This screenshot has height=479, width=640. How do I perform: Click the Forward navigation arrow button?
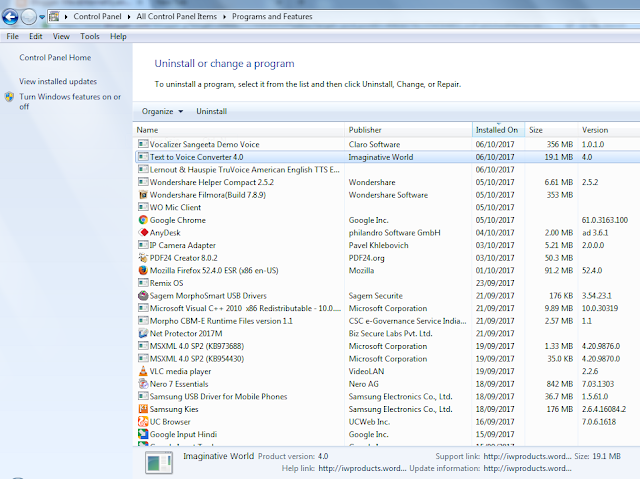coord(29,17)
